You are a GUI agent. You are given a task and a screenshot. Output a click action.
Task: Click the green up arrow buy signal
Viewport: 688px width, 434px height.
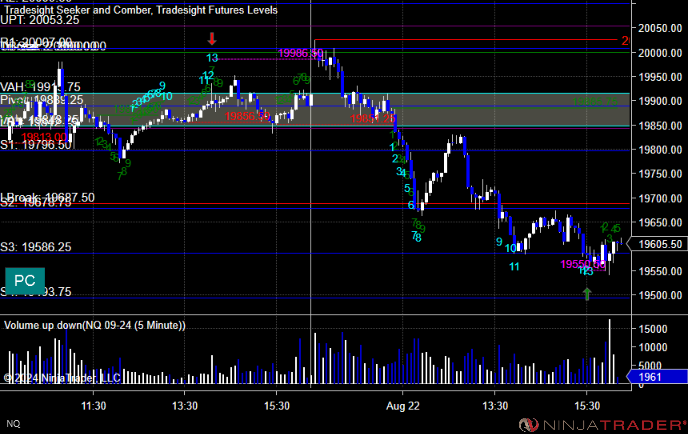pos(587,294)
